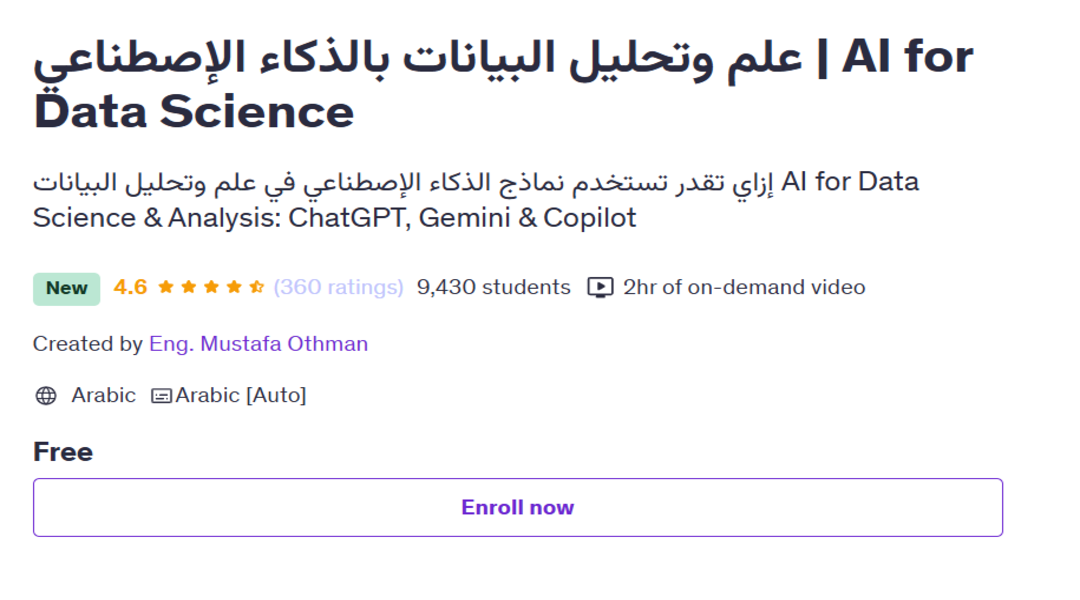Click the second rating star

click(x=188, y=288)
